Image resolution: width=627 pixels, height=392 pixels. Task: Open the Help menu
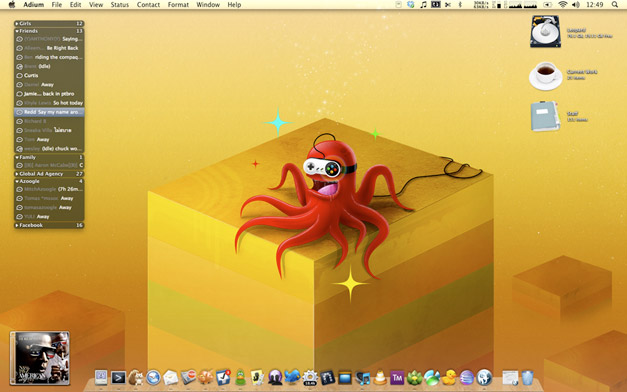pyautogui.click(x=234, y=4)
